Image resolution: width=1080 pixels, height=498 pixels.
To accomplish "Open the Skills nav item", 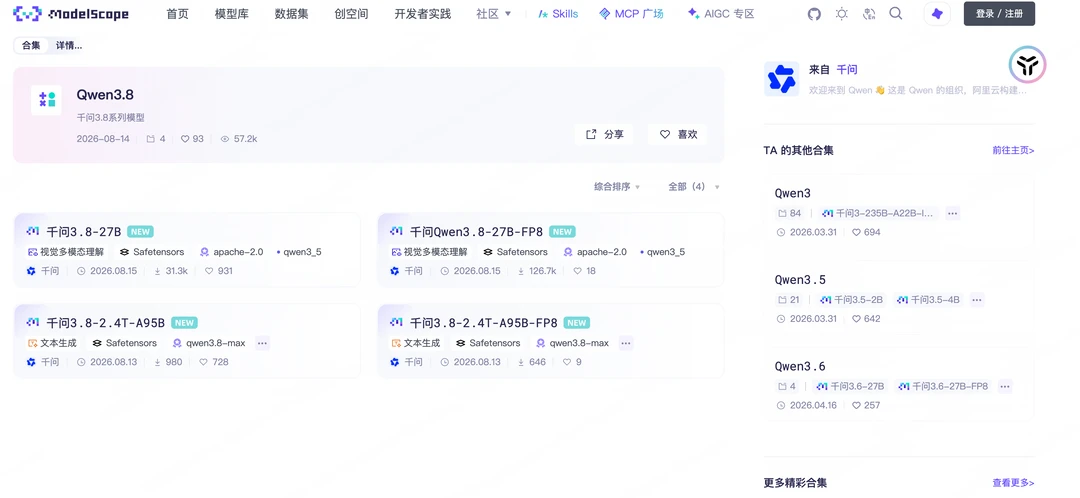I will tap(558, 14).
